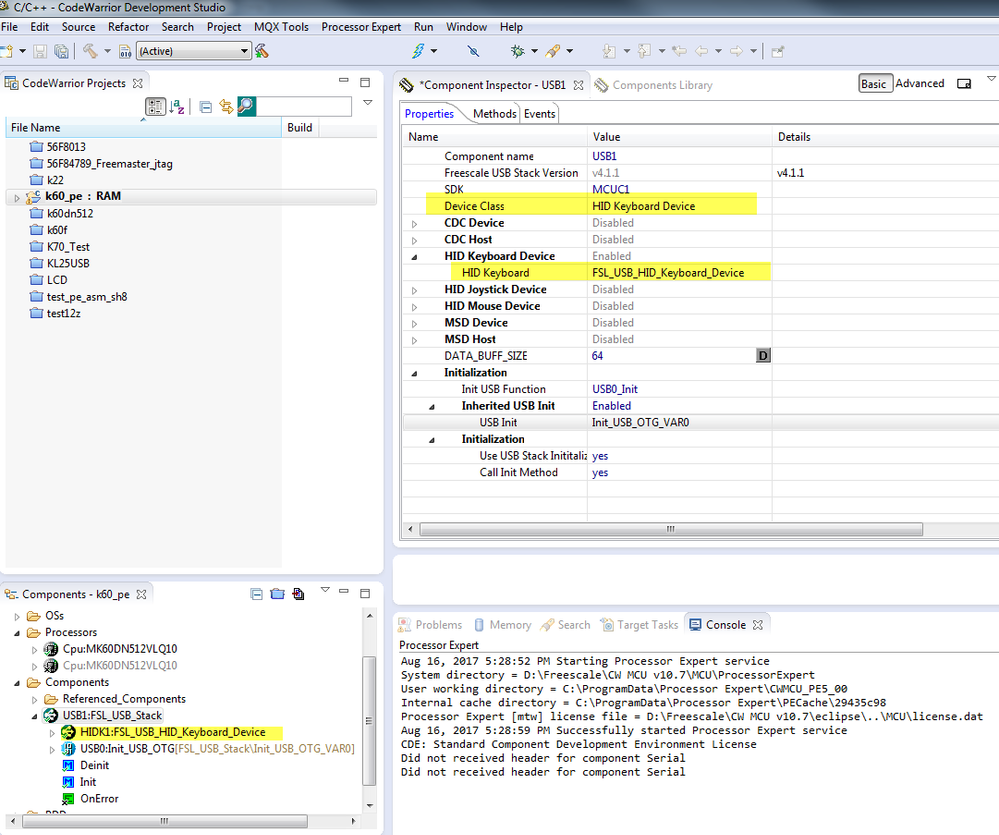The image size is (999, 835).
Task: Click the HID Keyboard Device value for Device Class
Action: [x=643, y=206]
